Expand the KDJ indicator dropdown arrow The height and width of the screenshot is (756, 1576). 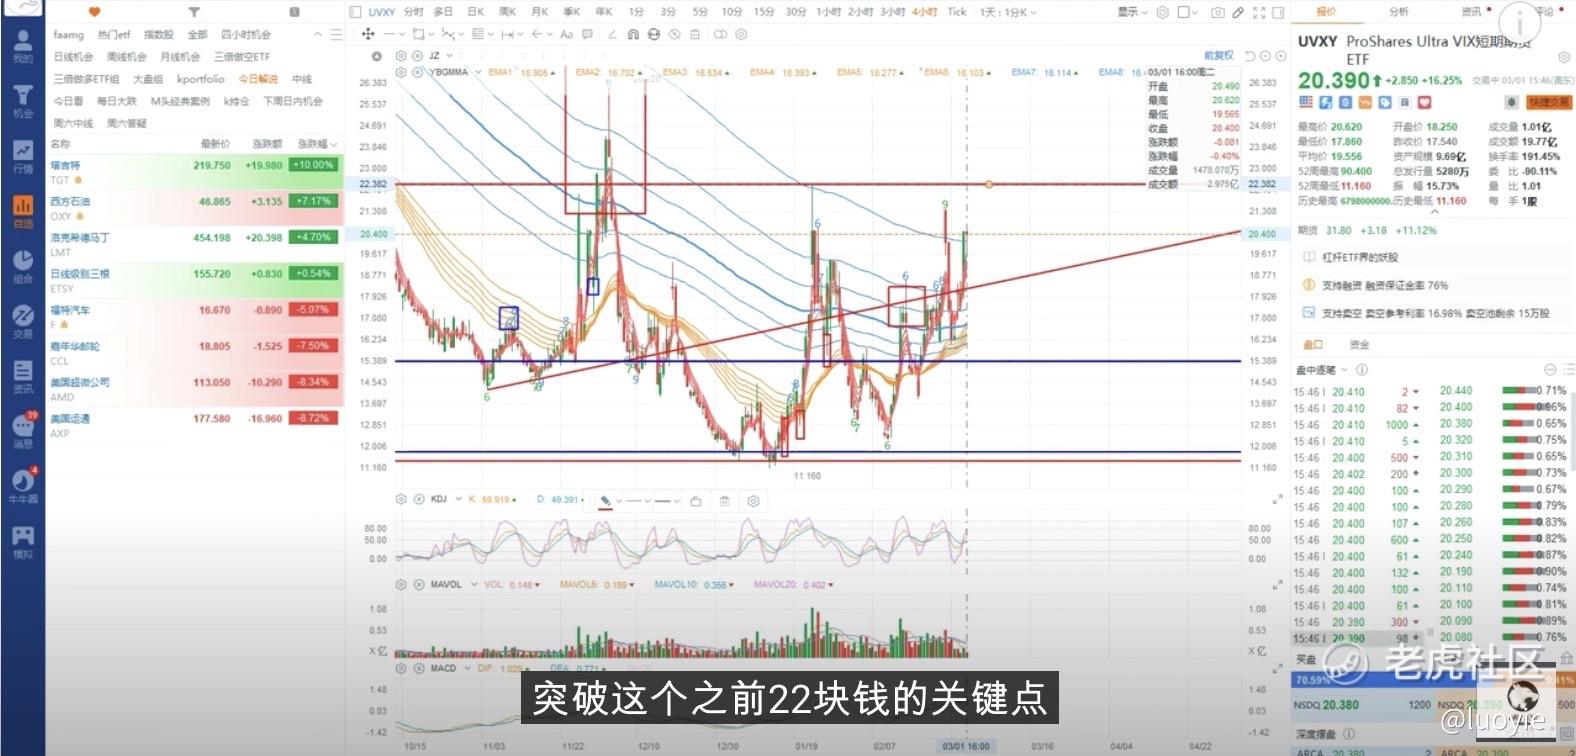point(459,499)
